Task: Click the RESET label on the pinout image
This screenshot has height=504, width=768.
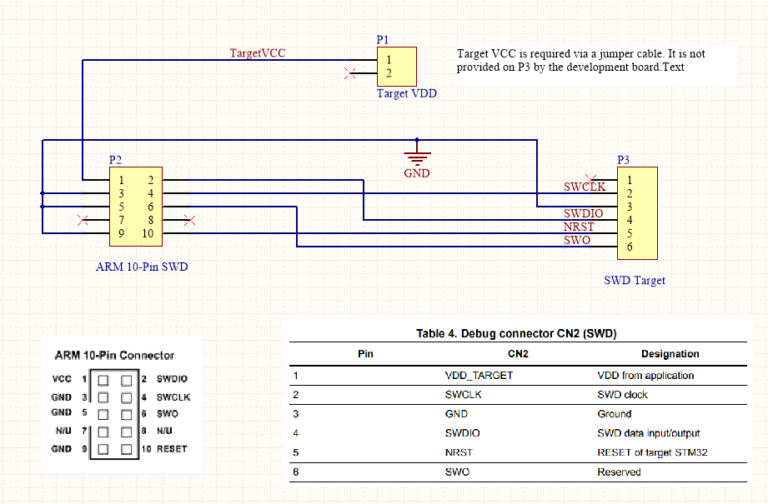Action: click(172, 449)
